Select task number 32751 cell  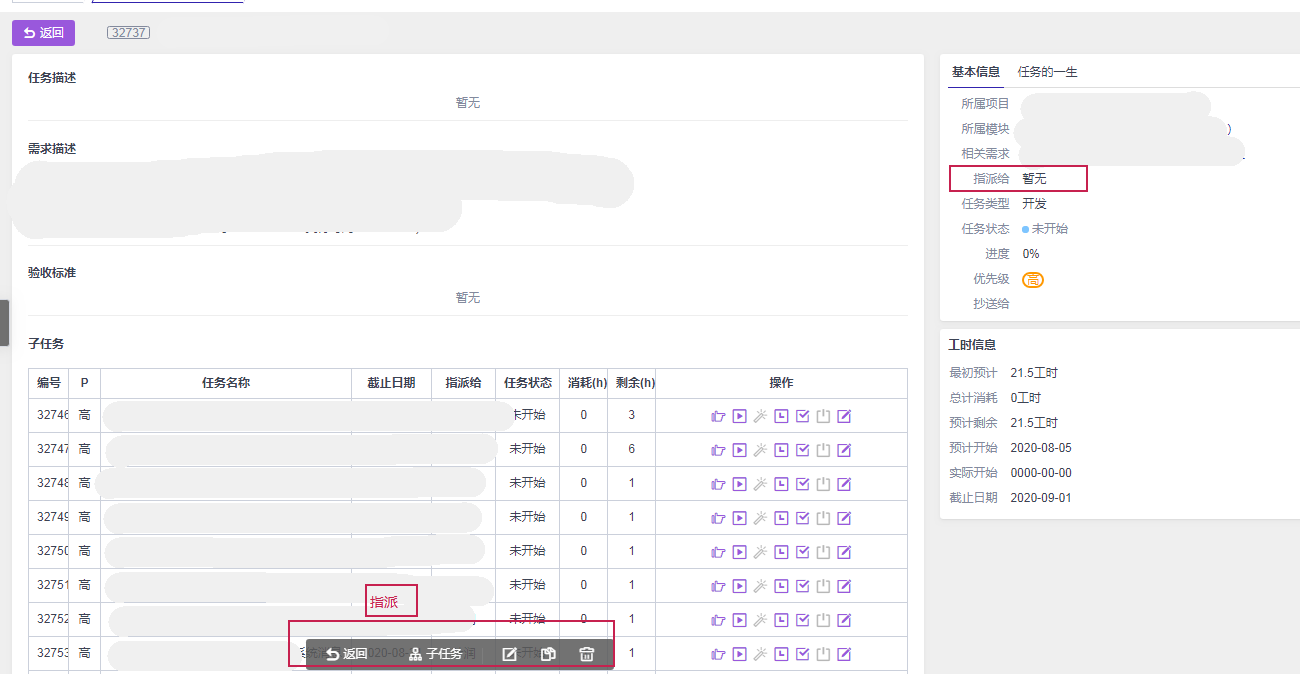[x=49, y=585]
